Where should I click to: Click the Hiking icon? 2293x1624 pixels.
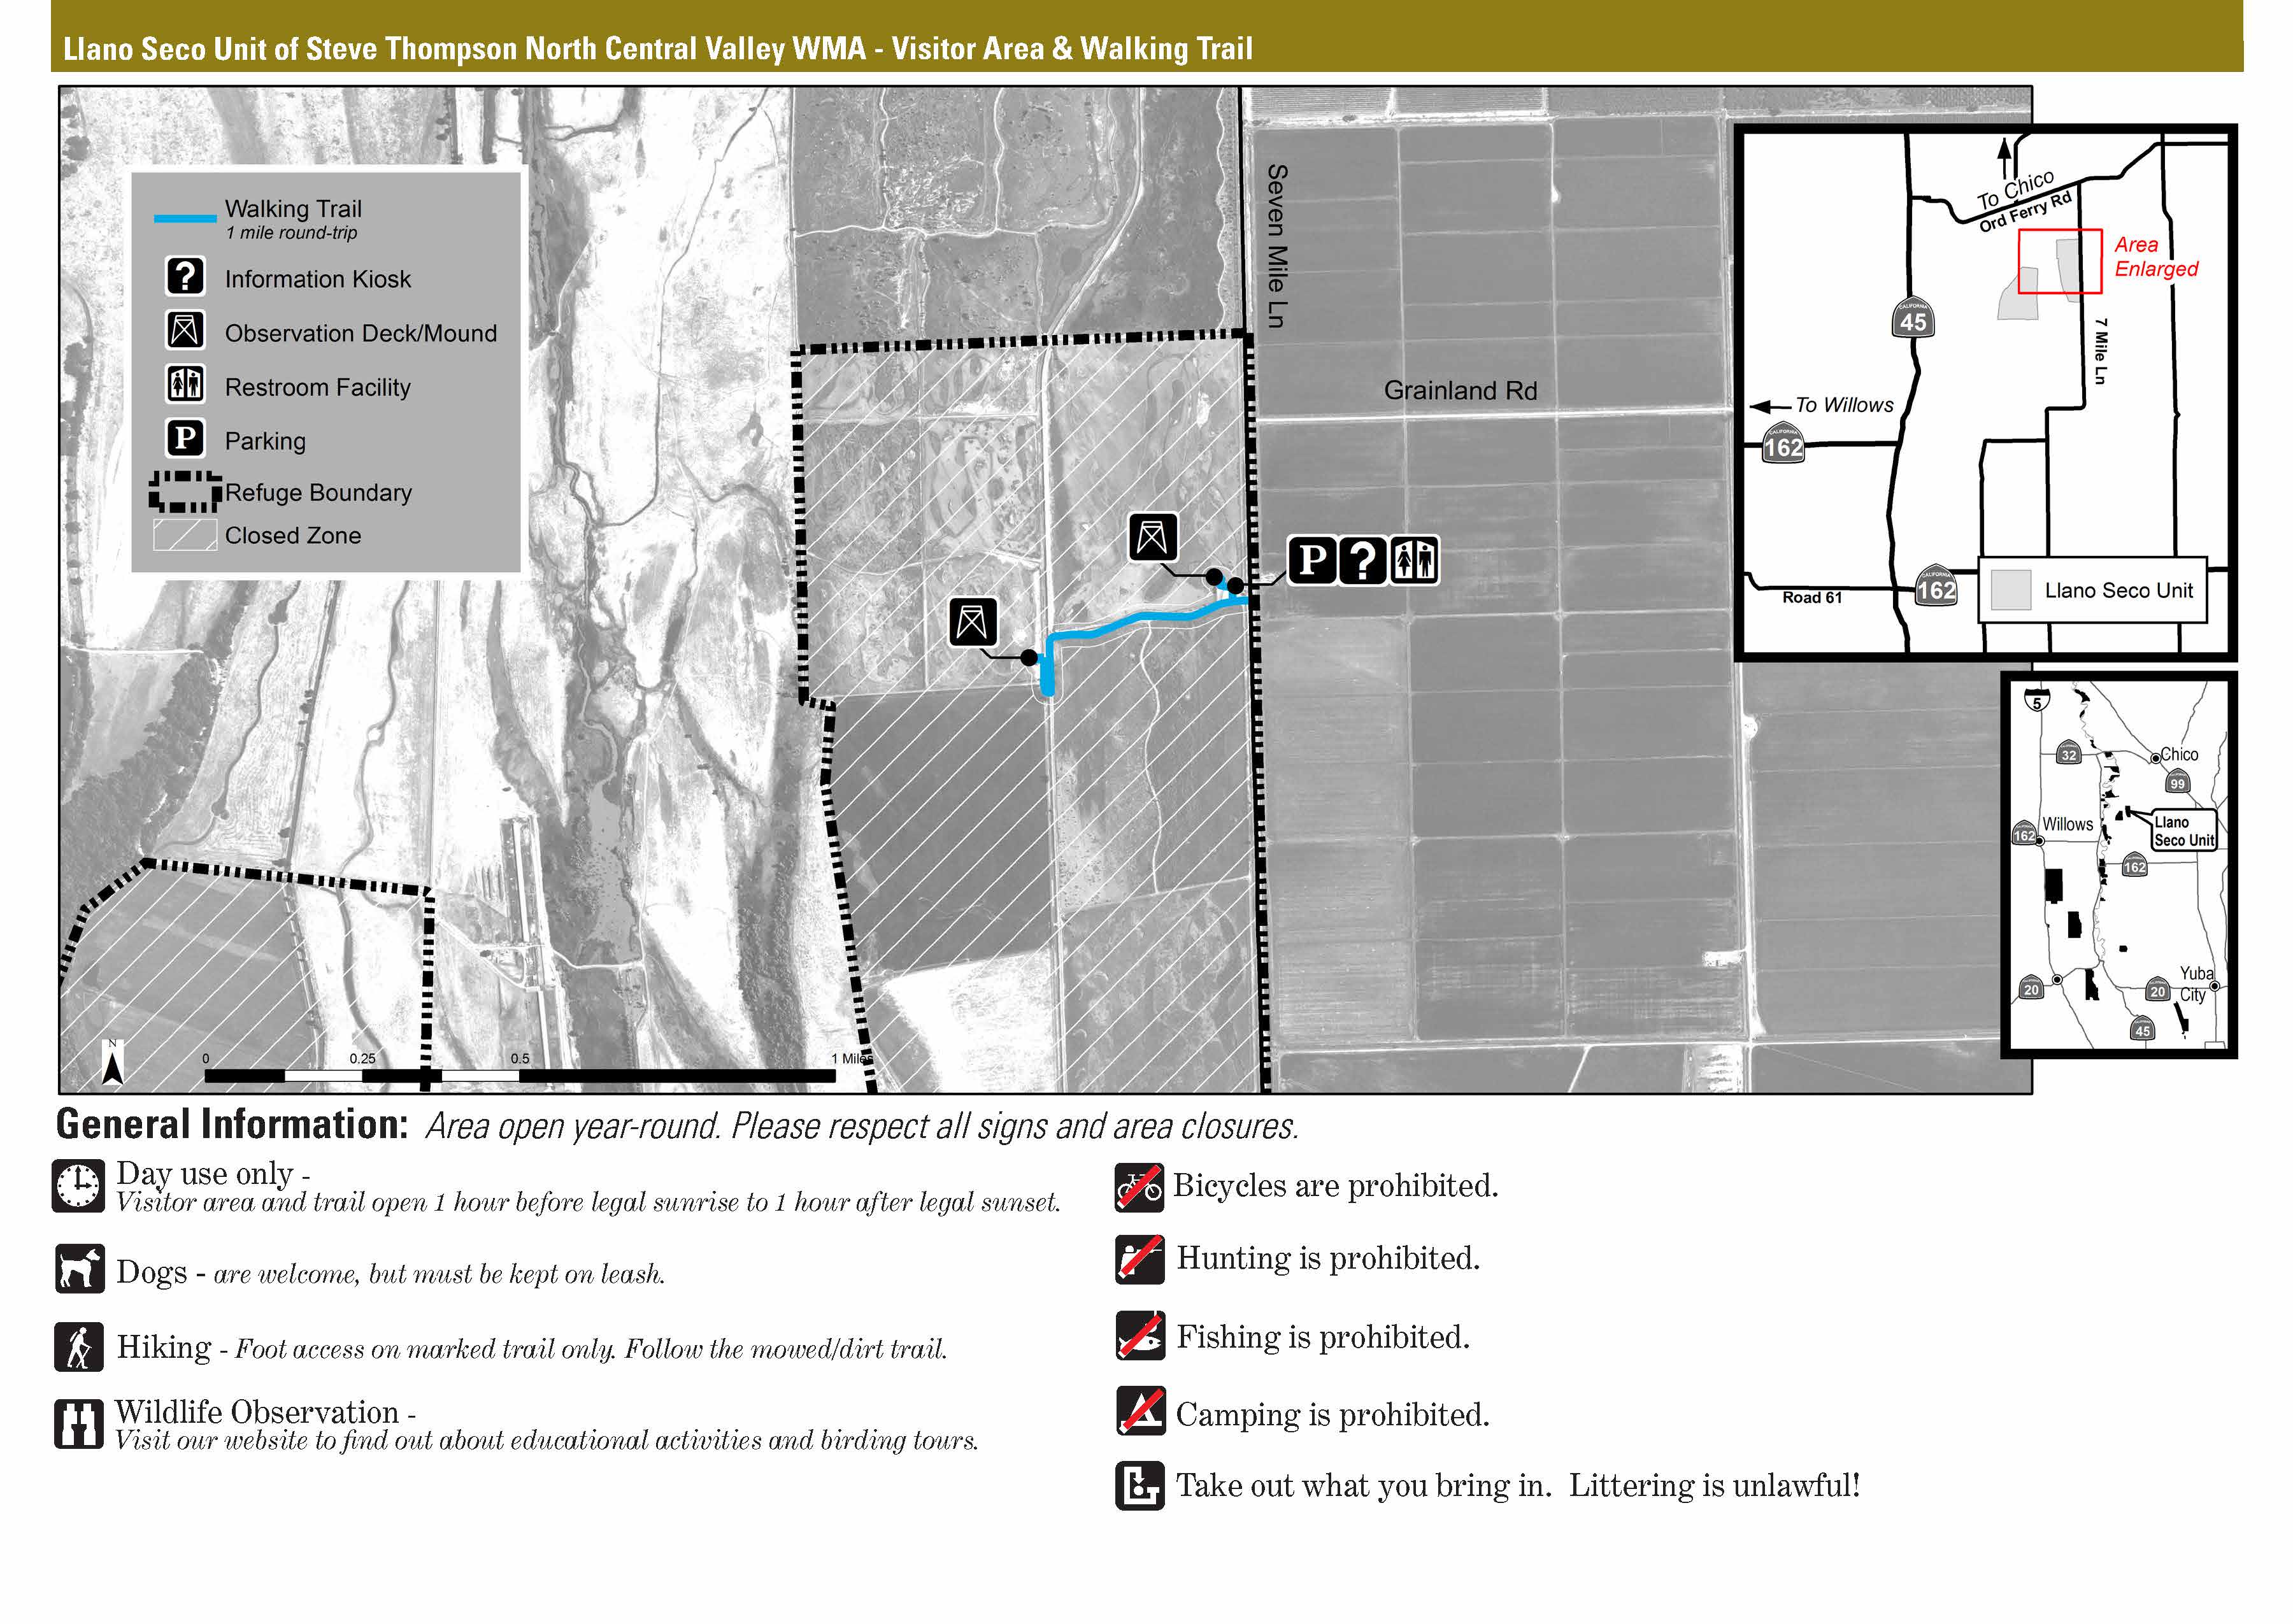click(x=79, y=1347)
